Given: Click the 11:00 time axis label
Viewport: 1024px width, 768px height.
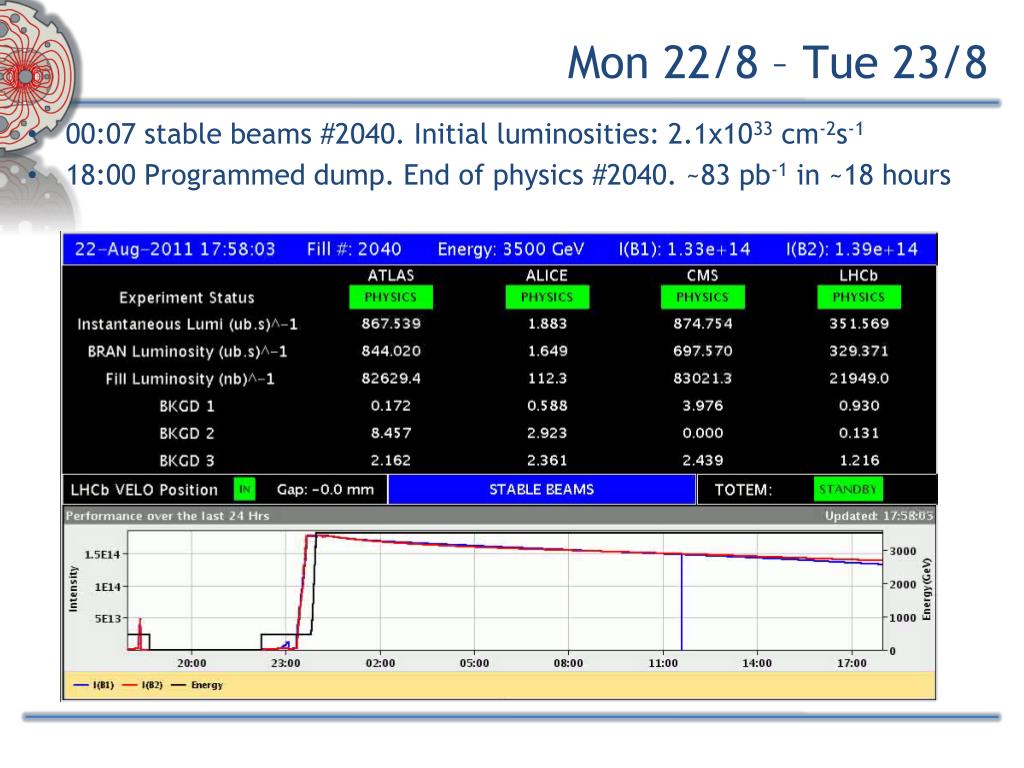Looking at the screenshot, I should pos(663,663).
